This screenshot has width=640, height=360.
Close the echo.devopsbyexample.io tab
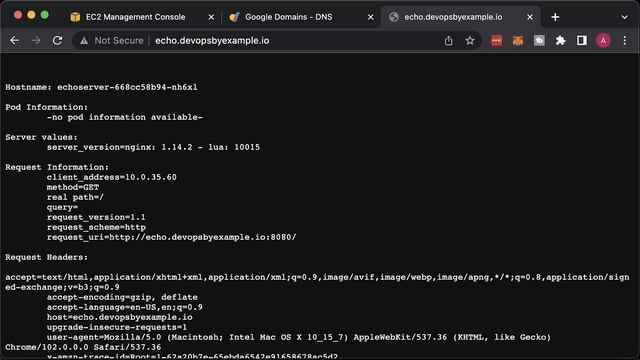pos(530,17)
